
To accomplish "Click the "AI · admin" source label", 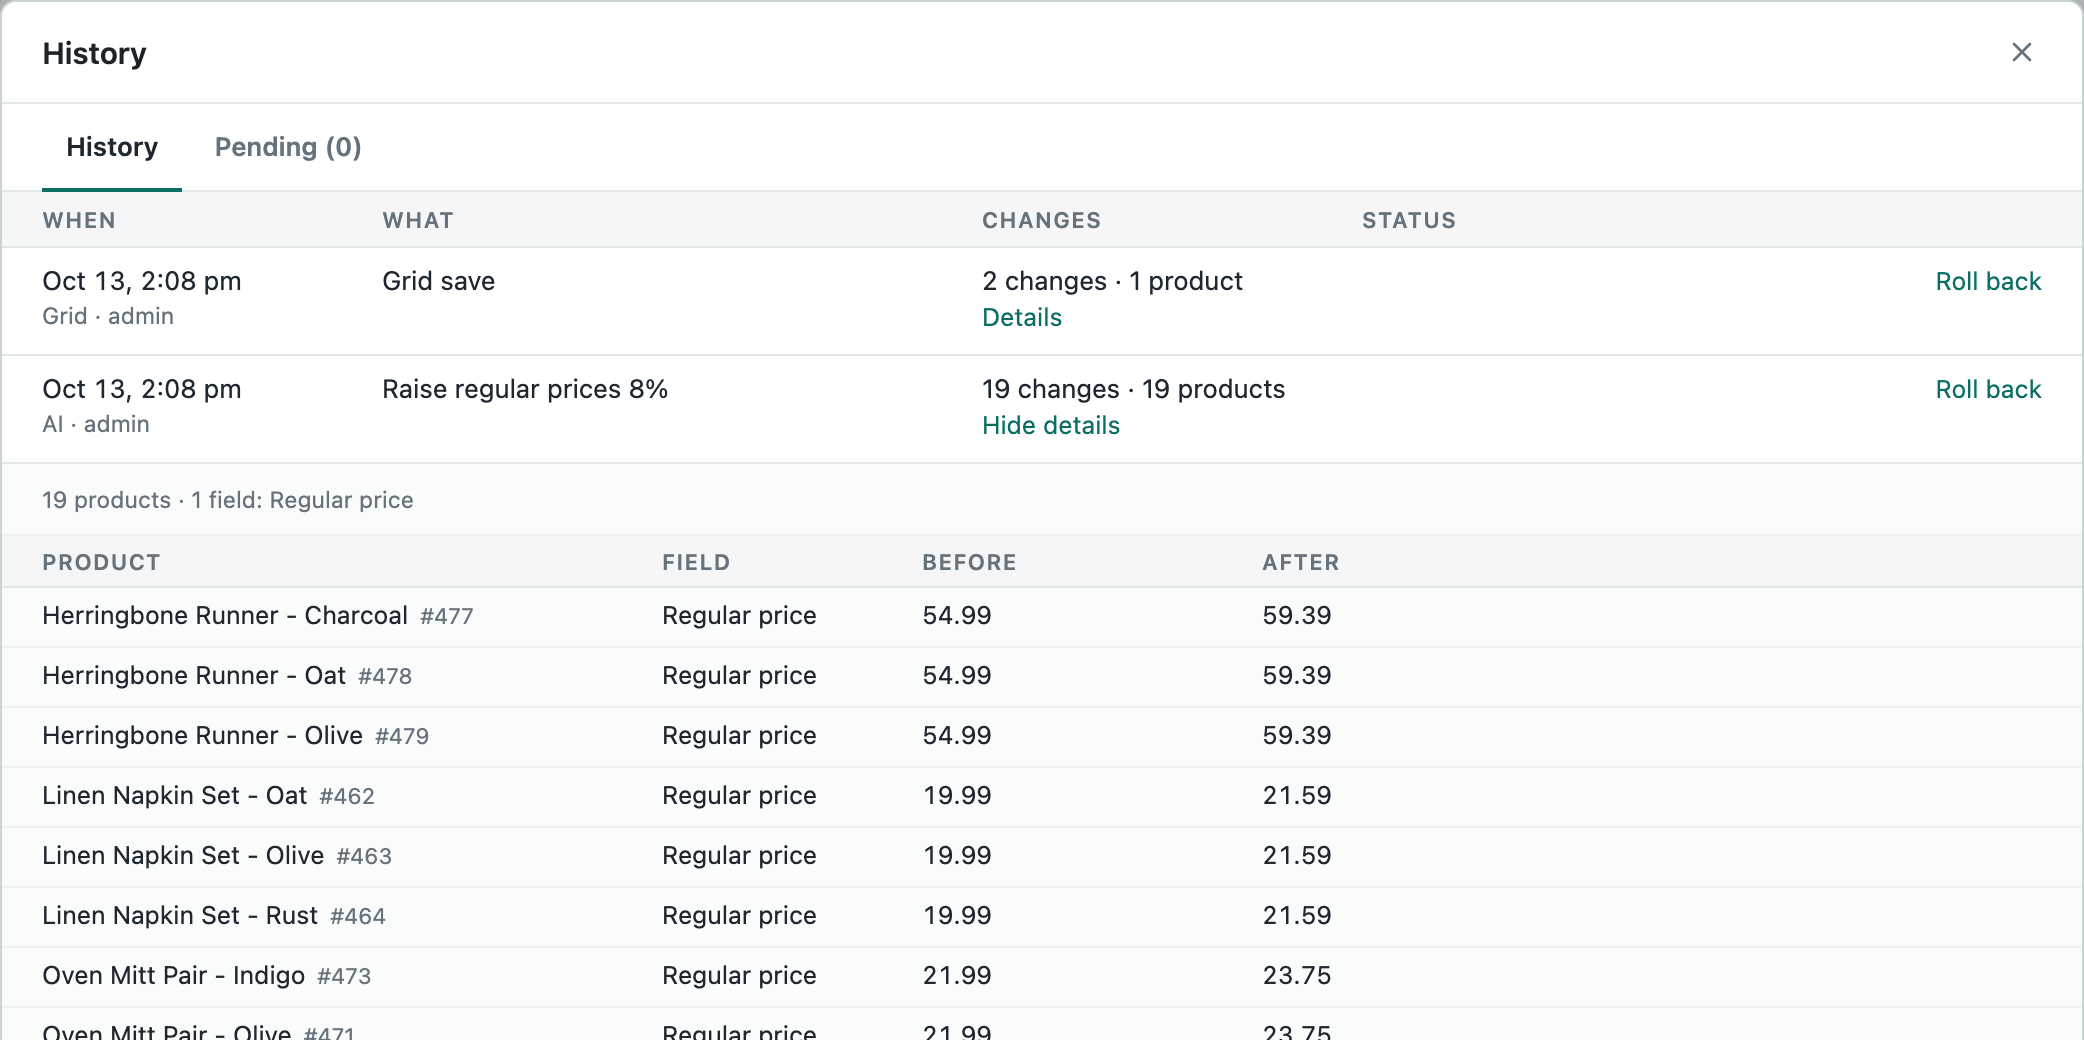I will 96,424.
